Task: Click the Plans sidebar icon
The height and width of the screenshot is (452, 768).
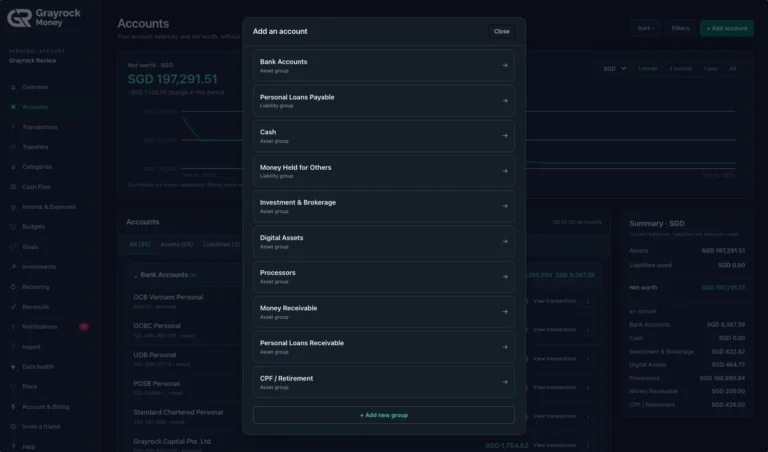Action: click(13, 386)
